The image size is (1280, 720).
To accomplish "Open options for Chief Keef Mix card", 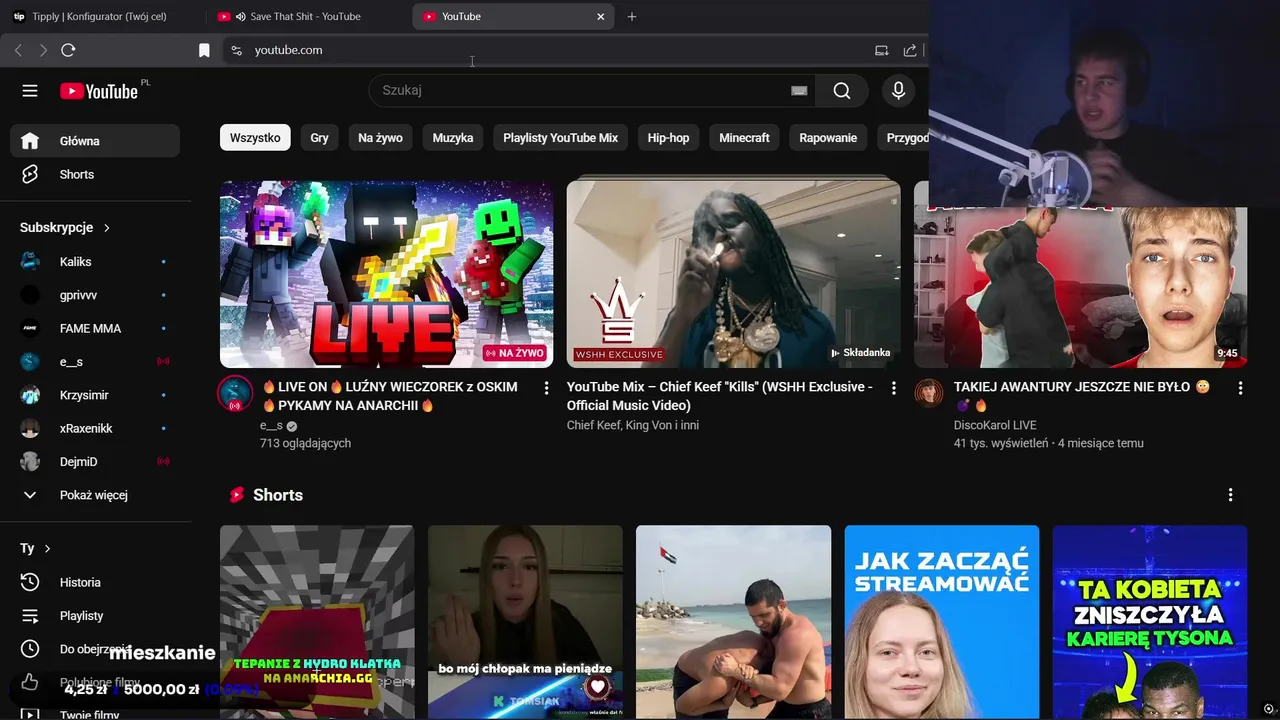I will [893, 388].
